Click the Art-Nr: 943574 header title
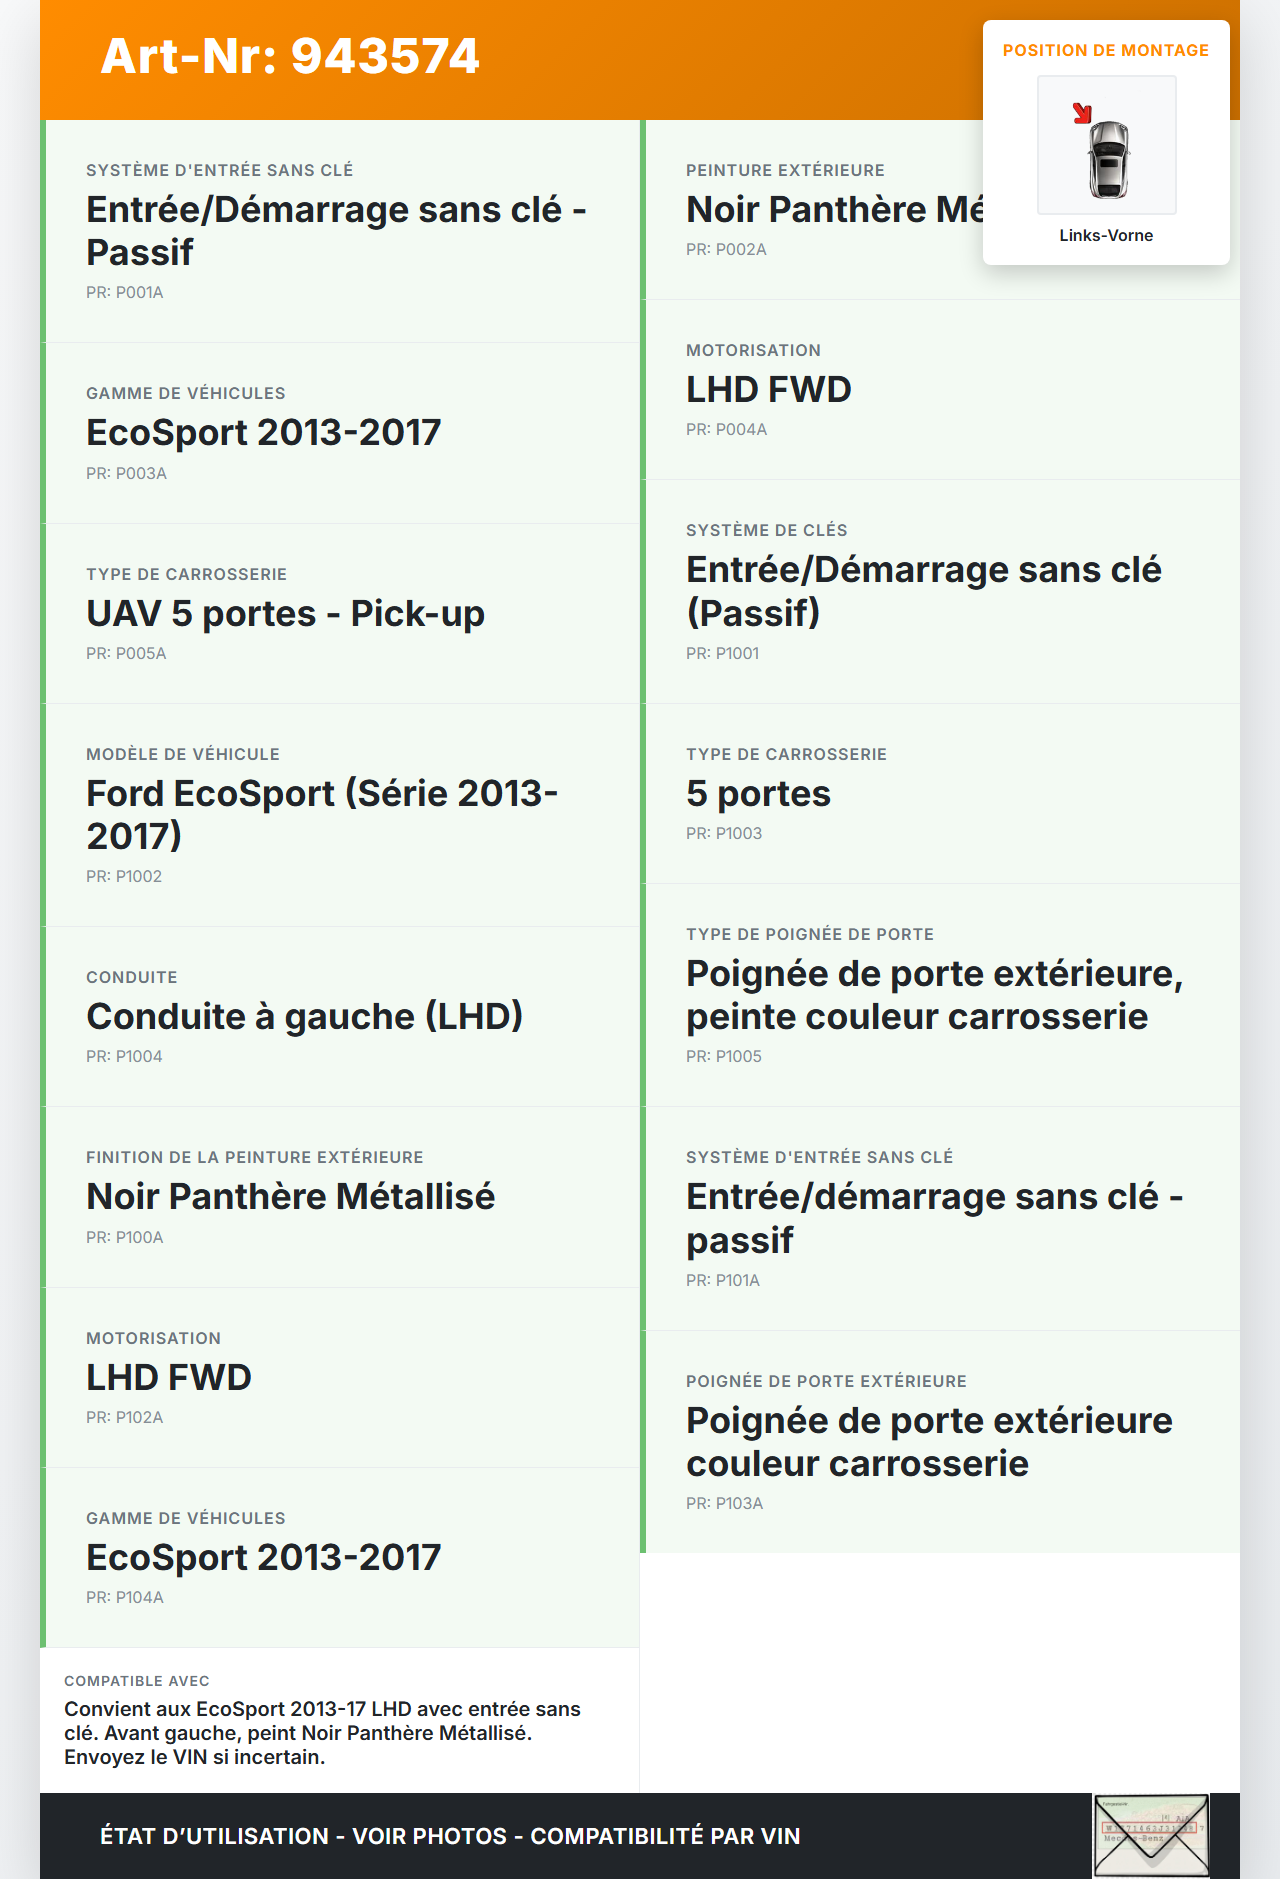Image resolution: width=1280 pixels, height=1879 pixels. [290, 56]
